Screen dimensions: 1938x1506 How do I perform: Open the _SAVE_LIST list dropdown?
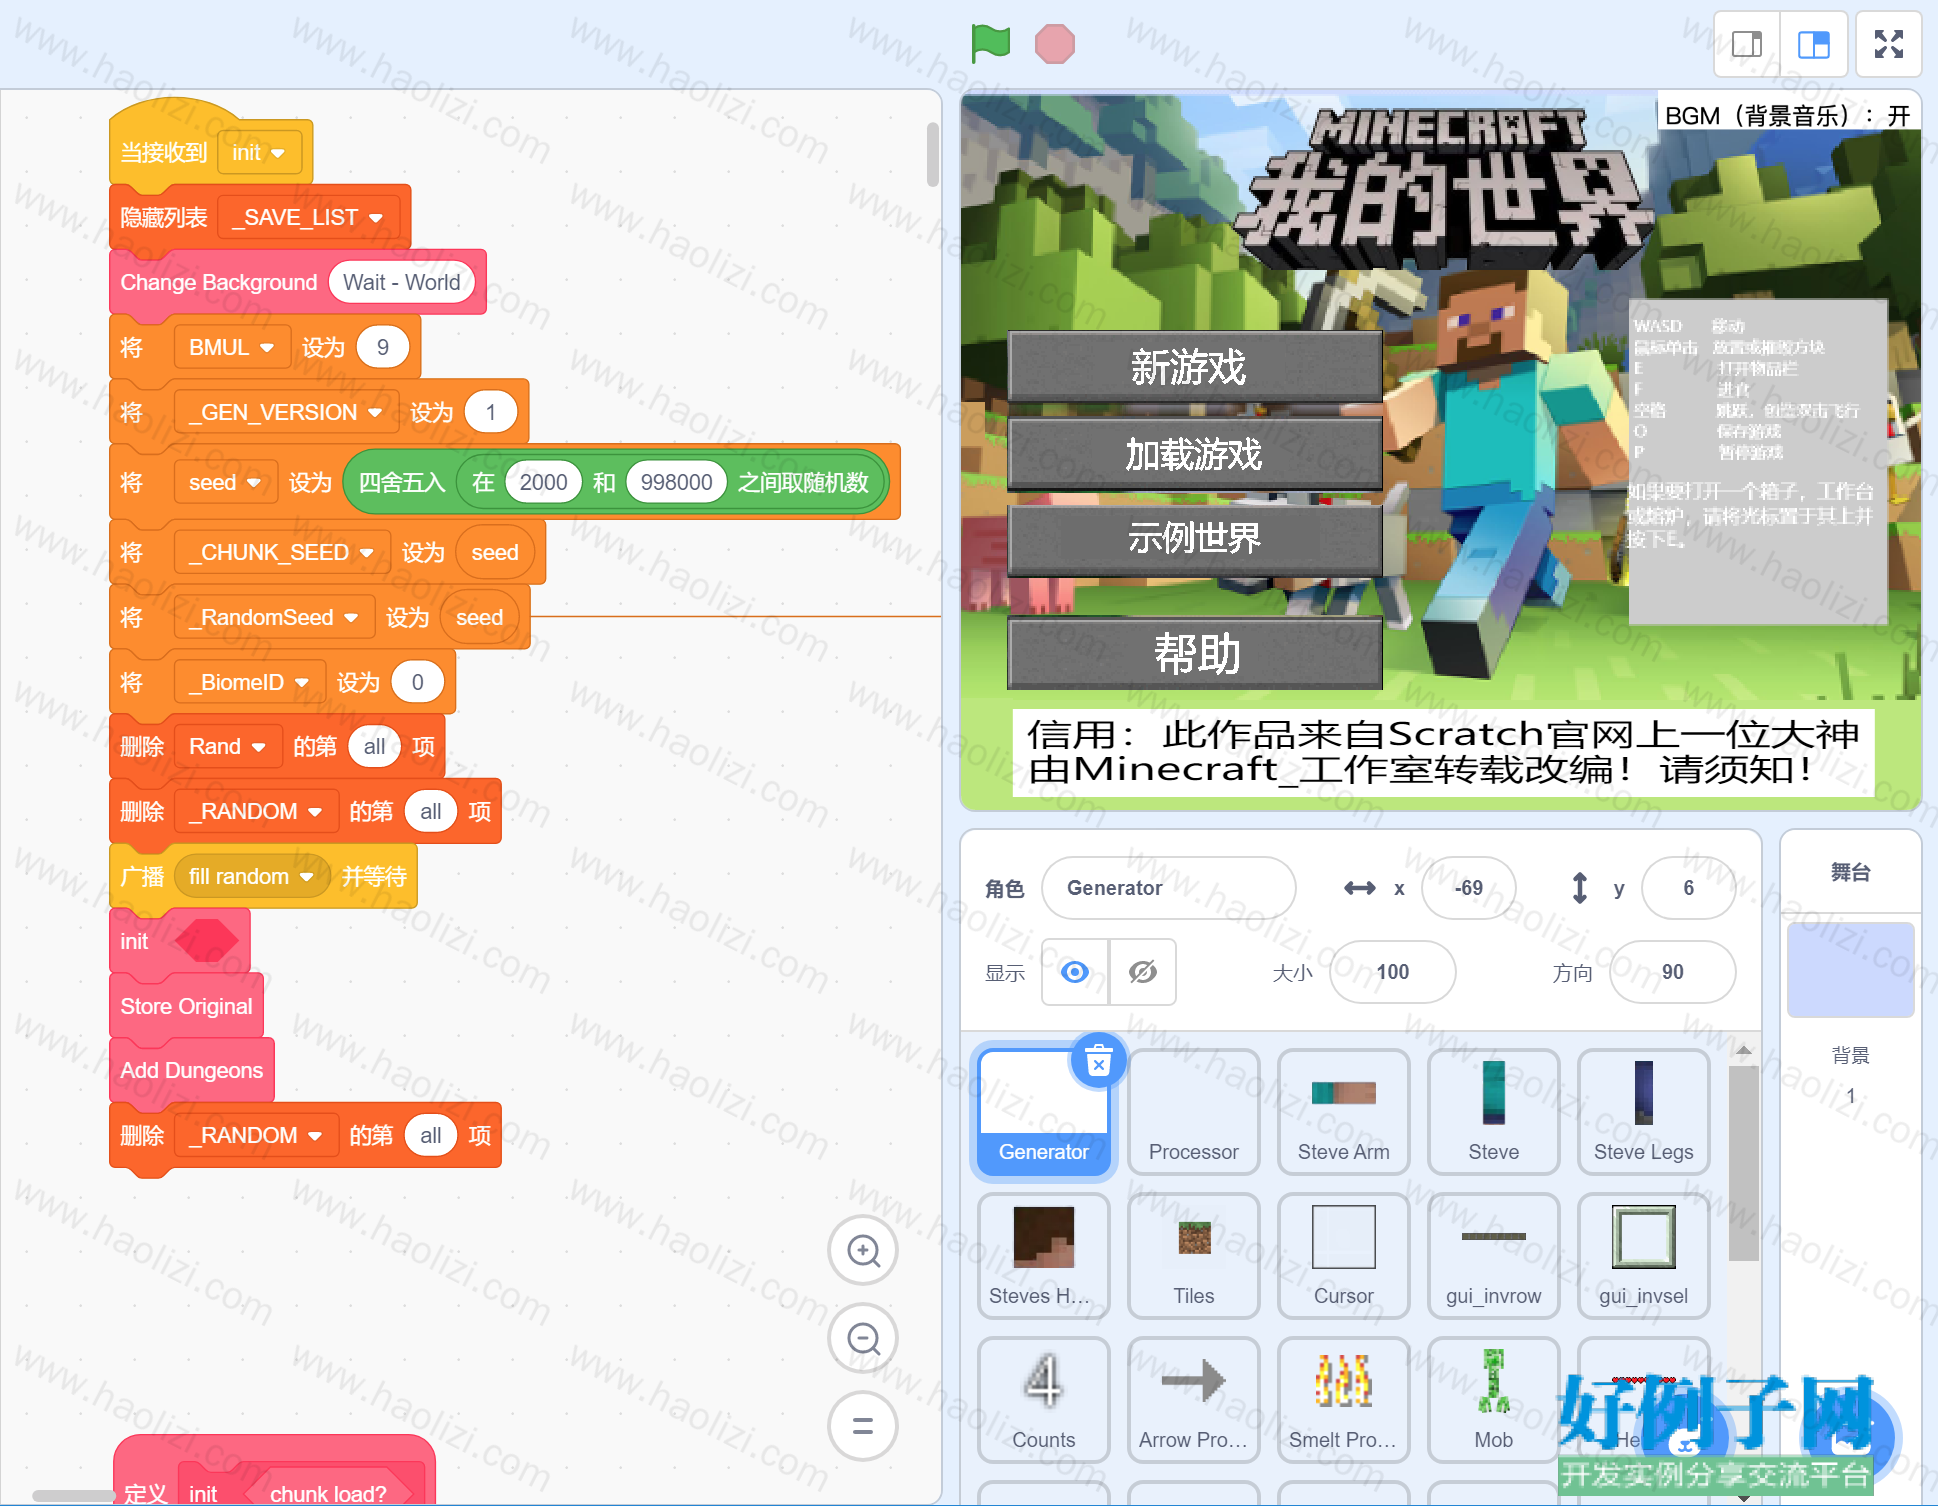[x=308, y=217]
